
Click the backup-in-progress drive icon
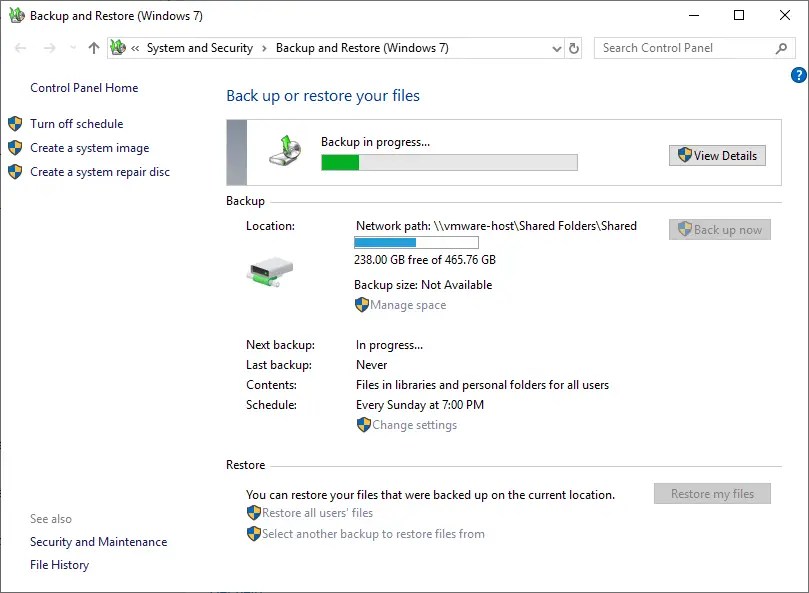pos(286,150)
